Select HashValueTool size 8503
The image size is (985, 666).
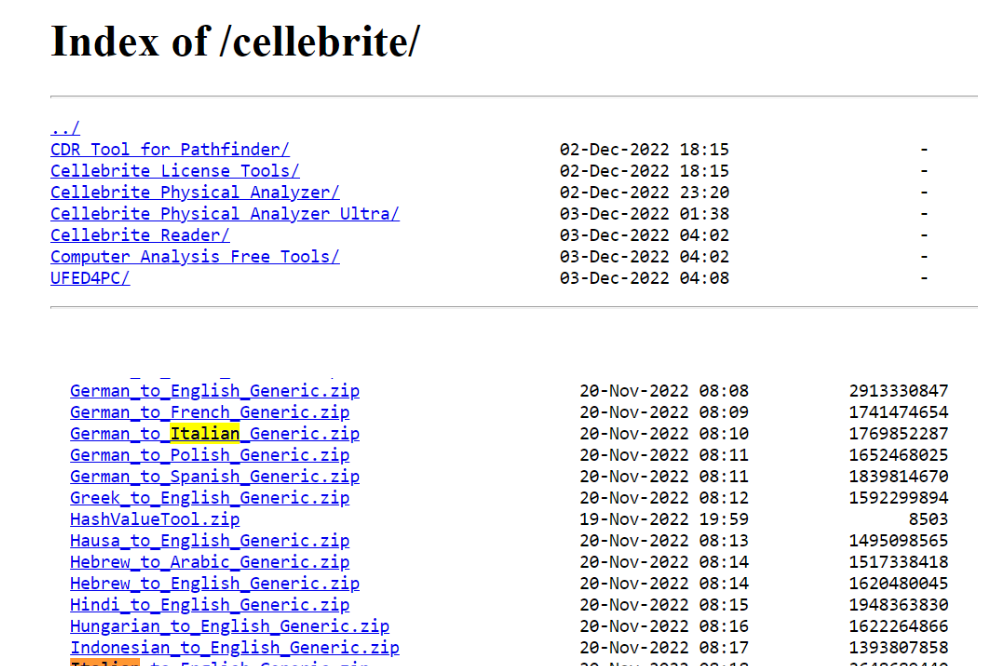[928, 519]
